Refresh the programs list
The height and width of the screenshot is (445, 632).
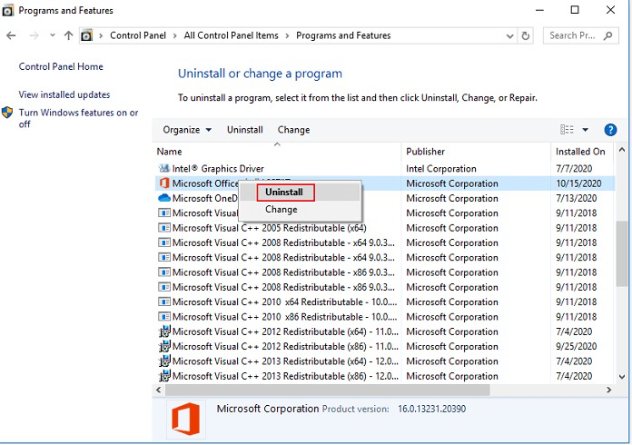coord(526,36)
